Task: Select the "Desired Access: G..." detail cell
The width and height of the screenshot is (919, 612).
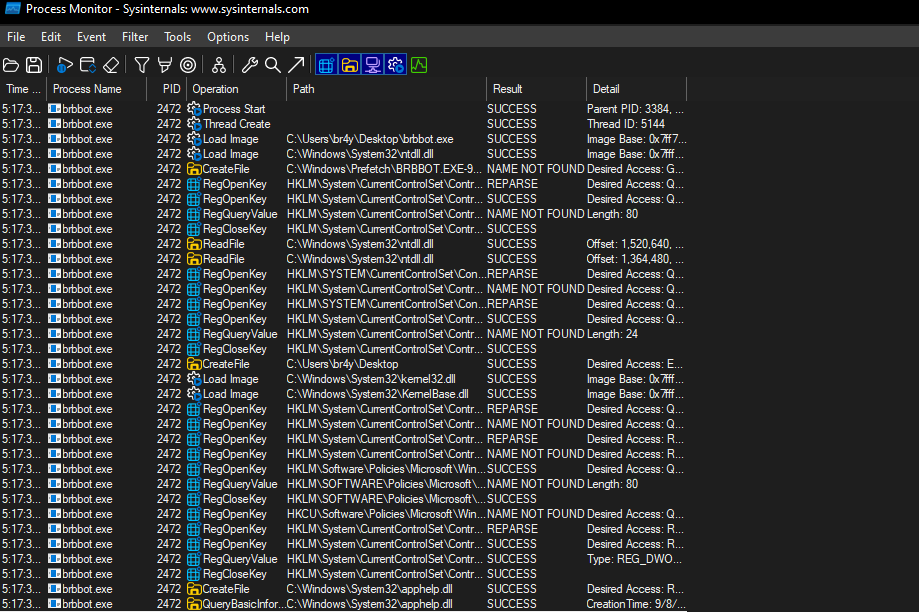Action: (x=635, y=169)
